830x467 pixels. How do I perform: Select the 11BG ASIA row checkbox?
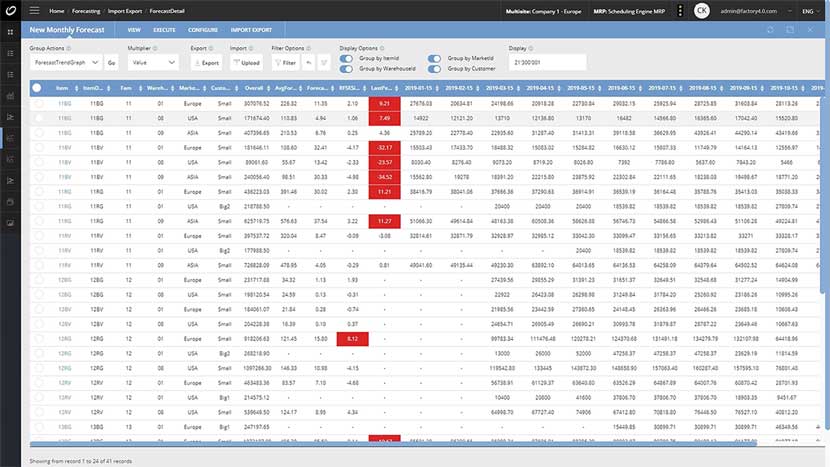tap(39, 133)
